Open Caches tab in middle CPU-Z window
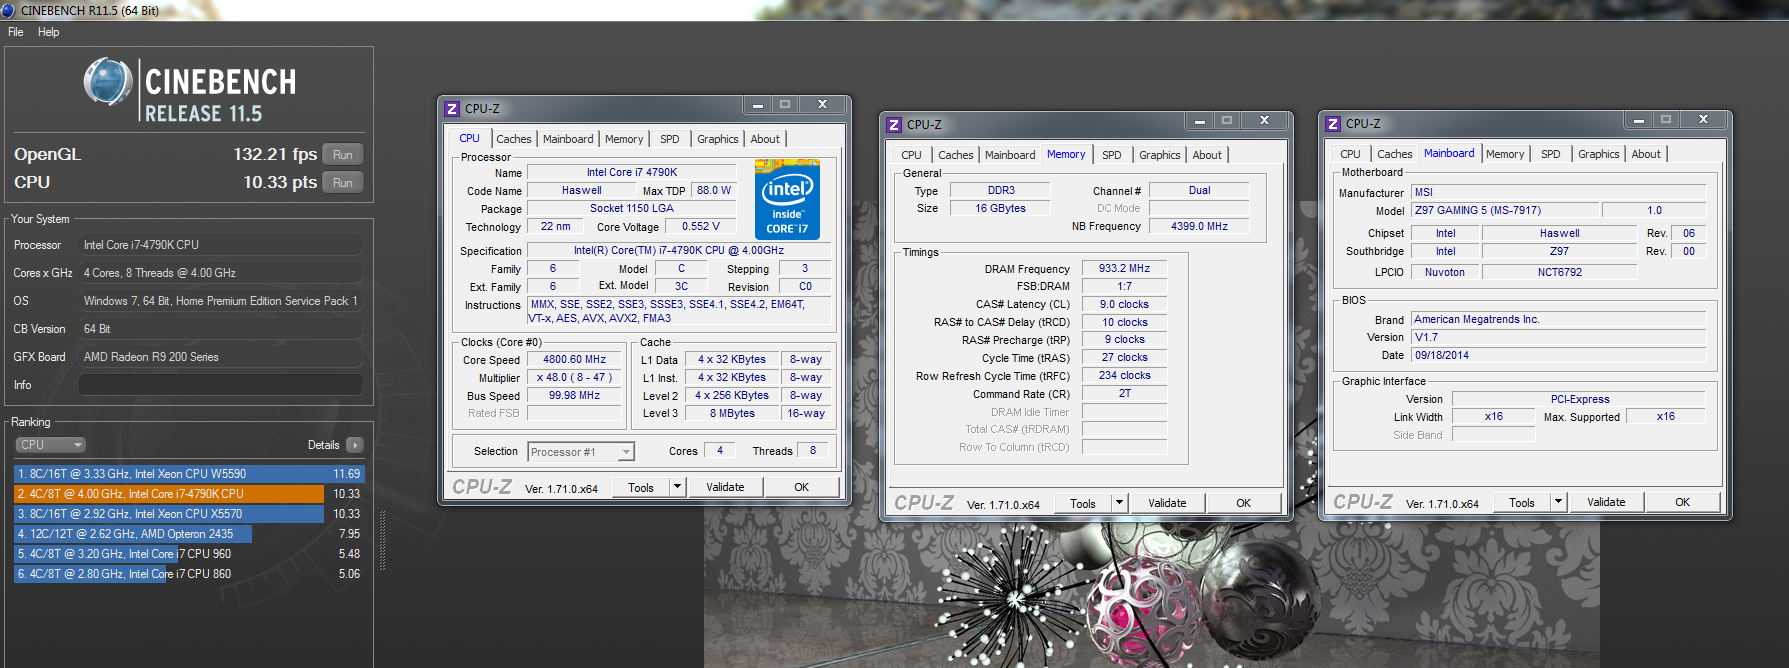The image size is (1789, 668). 956,155
